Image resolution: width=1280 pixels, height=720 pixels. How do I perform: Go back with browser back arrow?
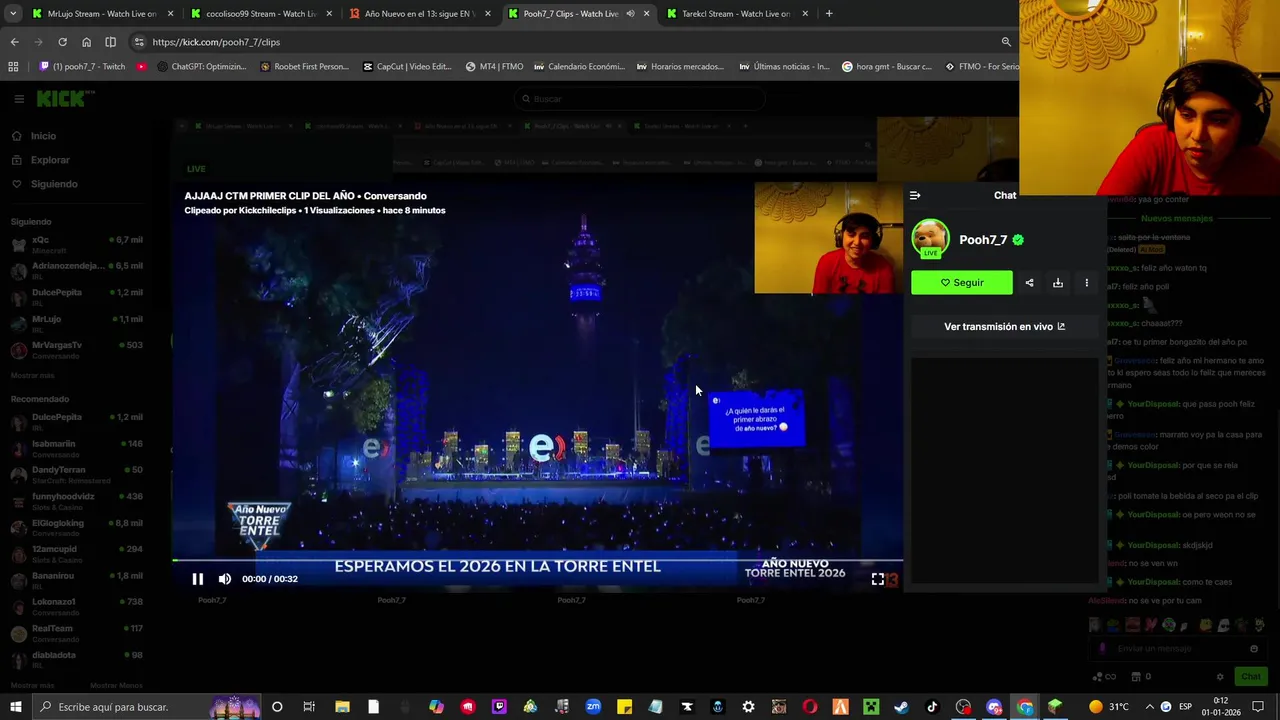(x=14, y=42)
